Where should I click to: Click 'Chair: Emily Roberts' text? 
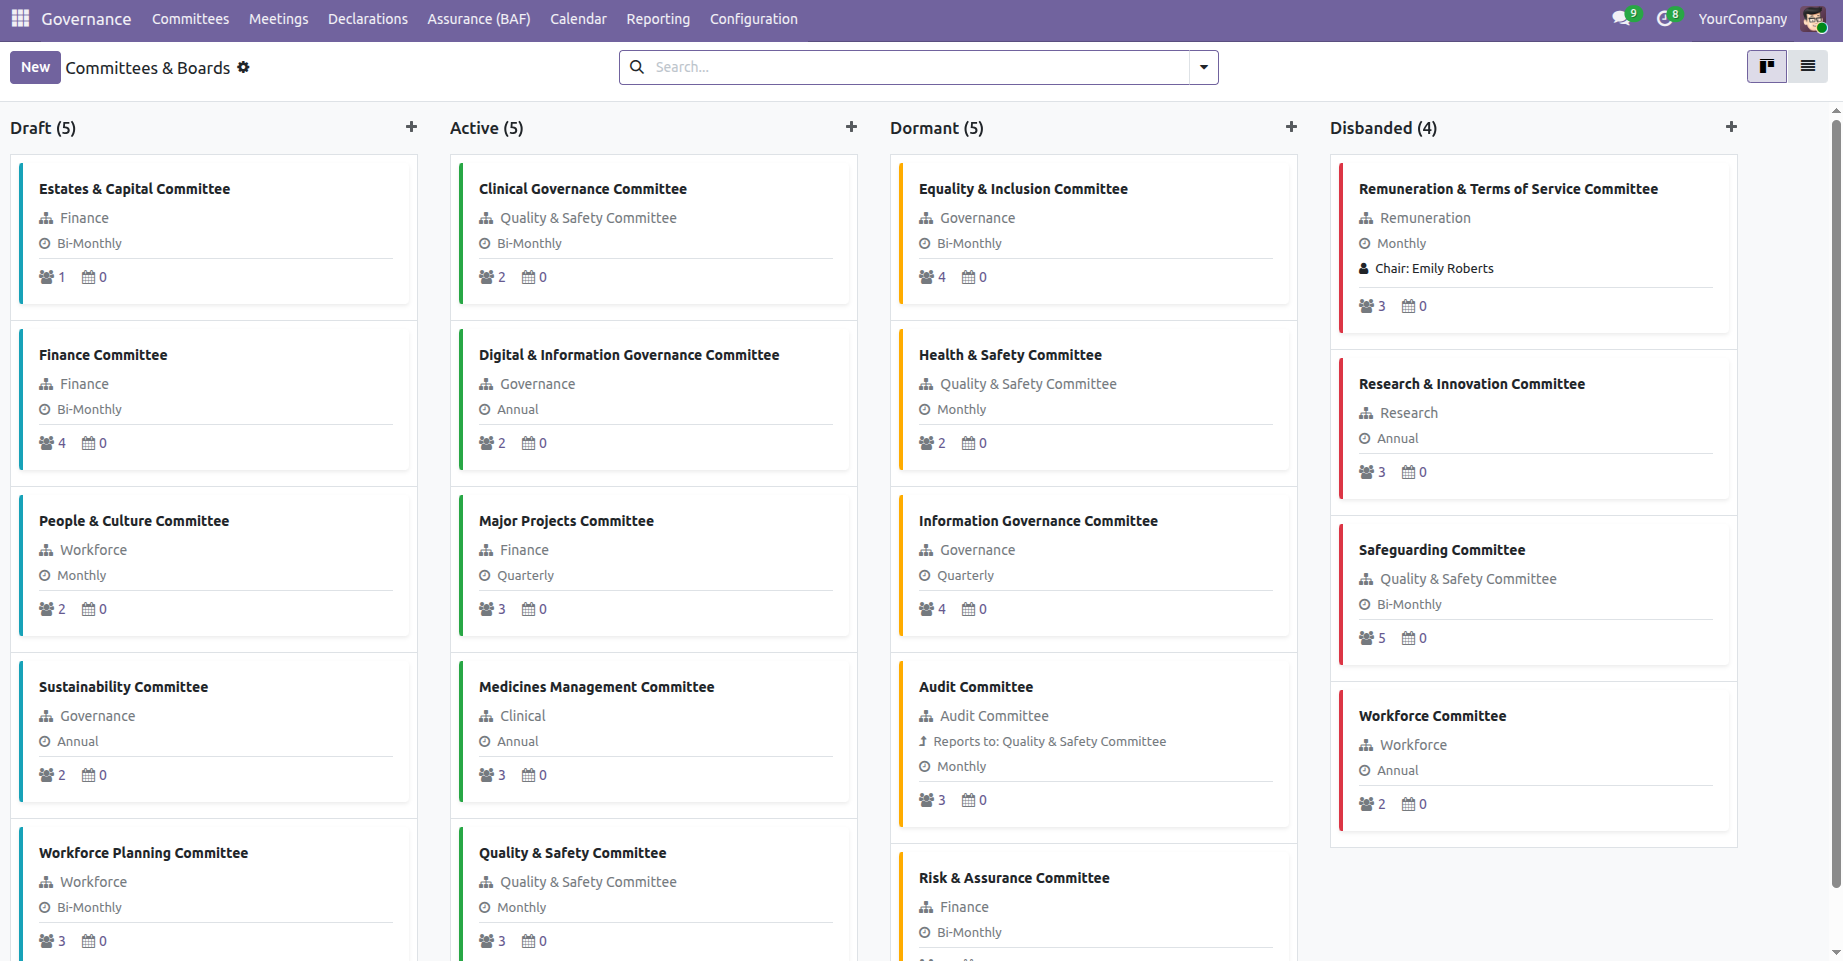(1434, 268)
